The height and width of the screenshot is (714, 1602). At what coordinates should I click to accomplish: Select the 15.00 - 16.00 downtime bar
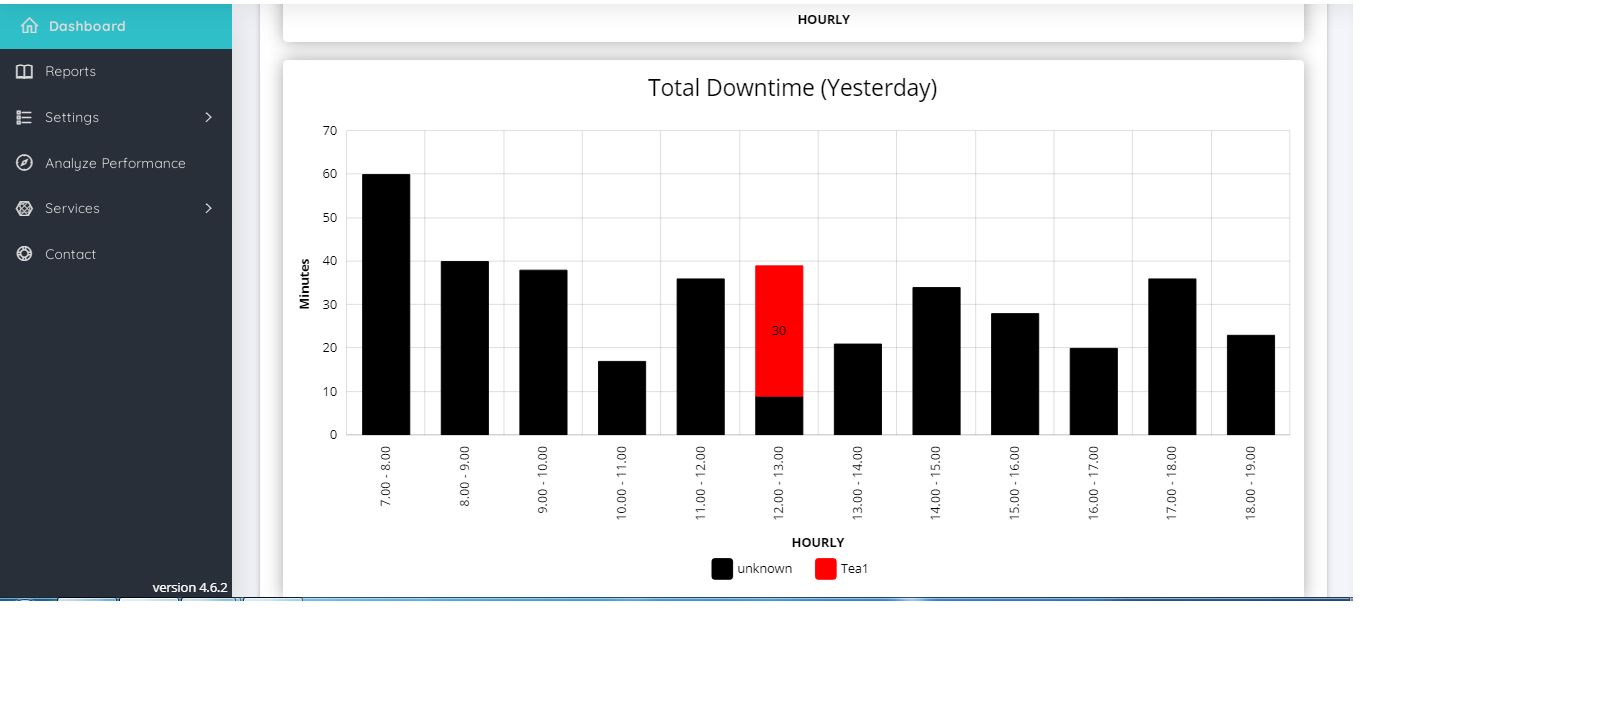click(x=1015, y=374)
